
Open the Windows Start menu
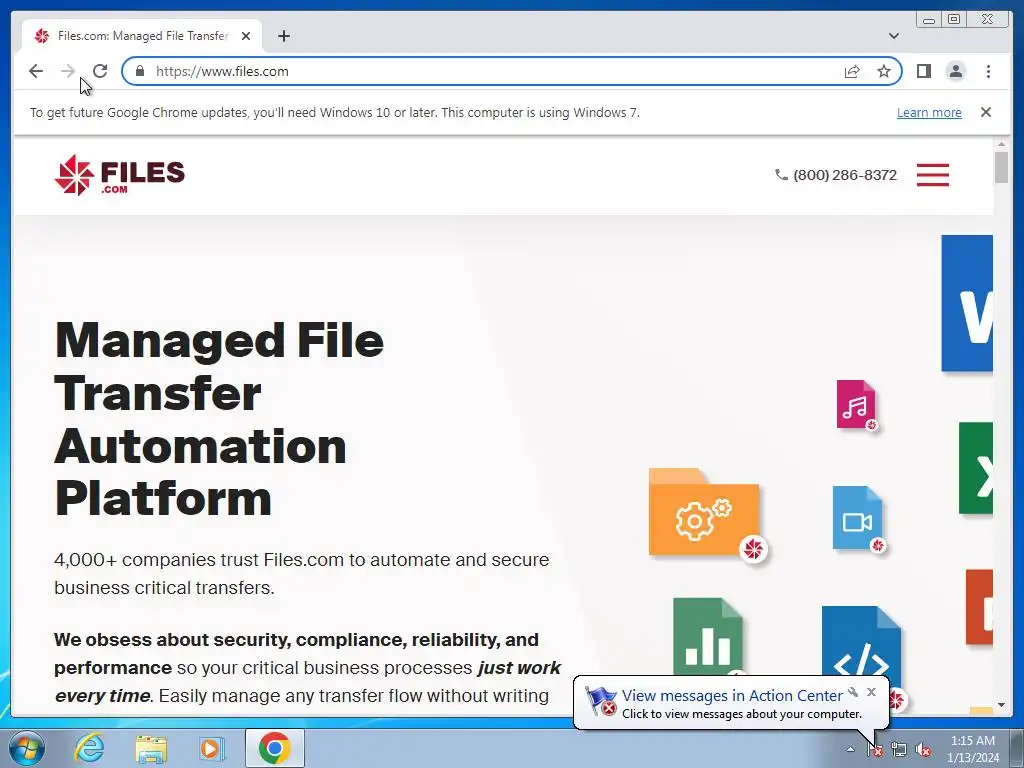(x=26, y=748)
